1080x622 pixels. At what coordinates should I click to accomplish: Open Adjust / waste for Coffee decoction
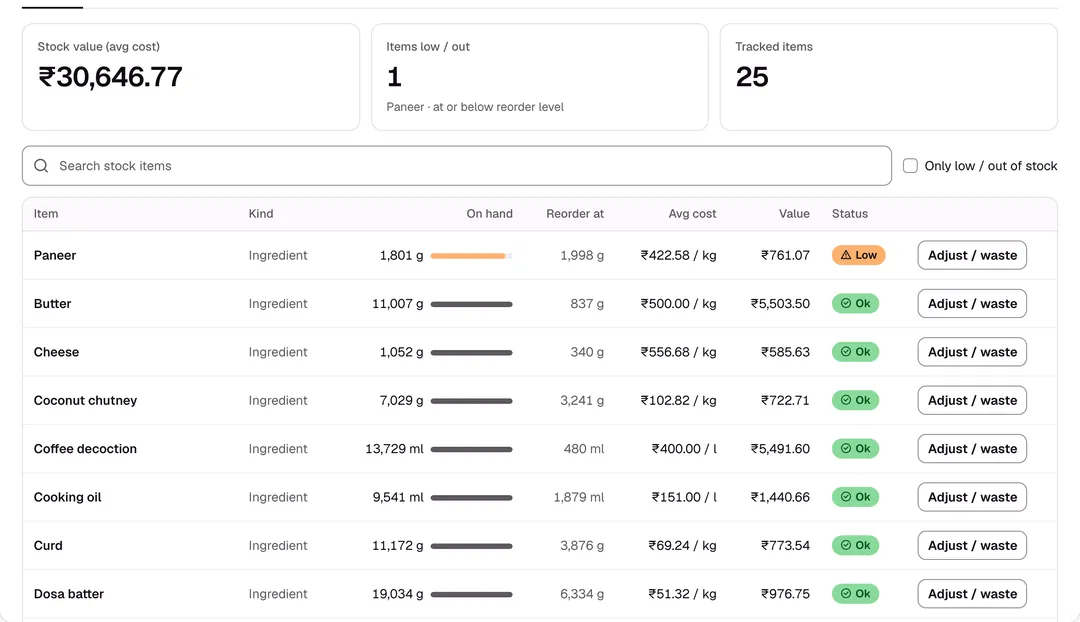tap(972, 448)
